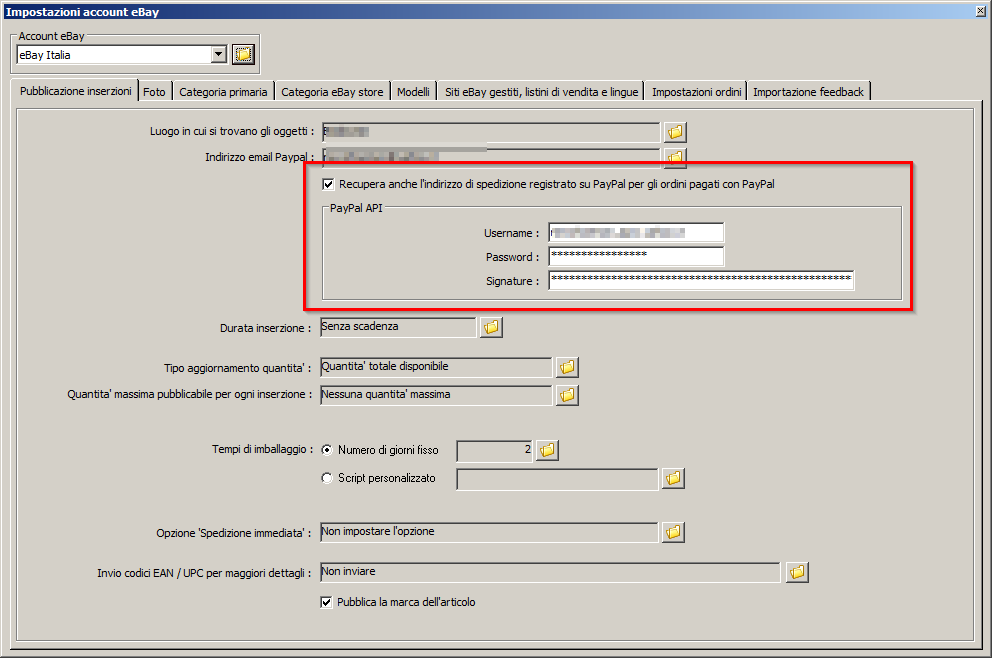The width and height of the screenshot is (992, 658).
Task: Click the PayPal API Password field
Action: coord(636,256)
